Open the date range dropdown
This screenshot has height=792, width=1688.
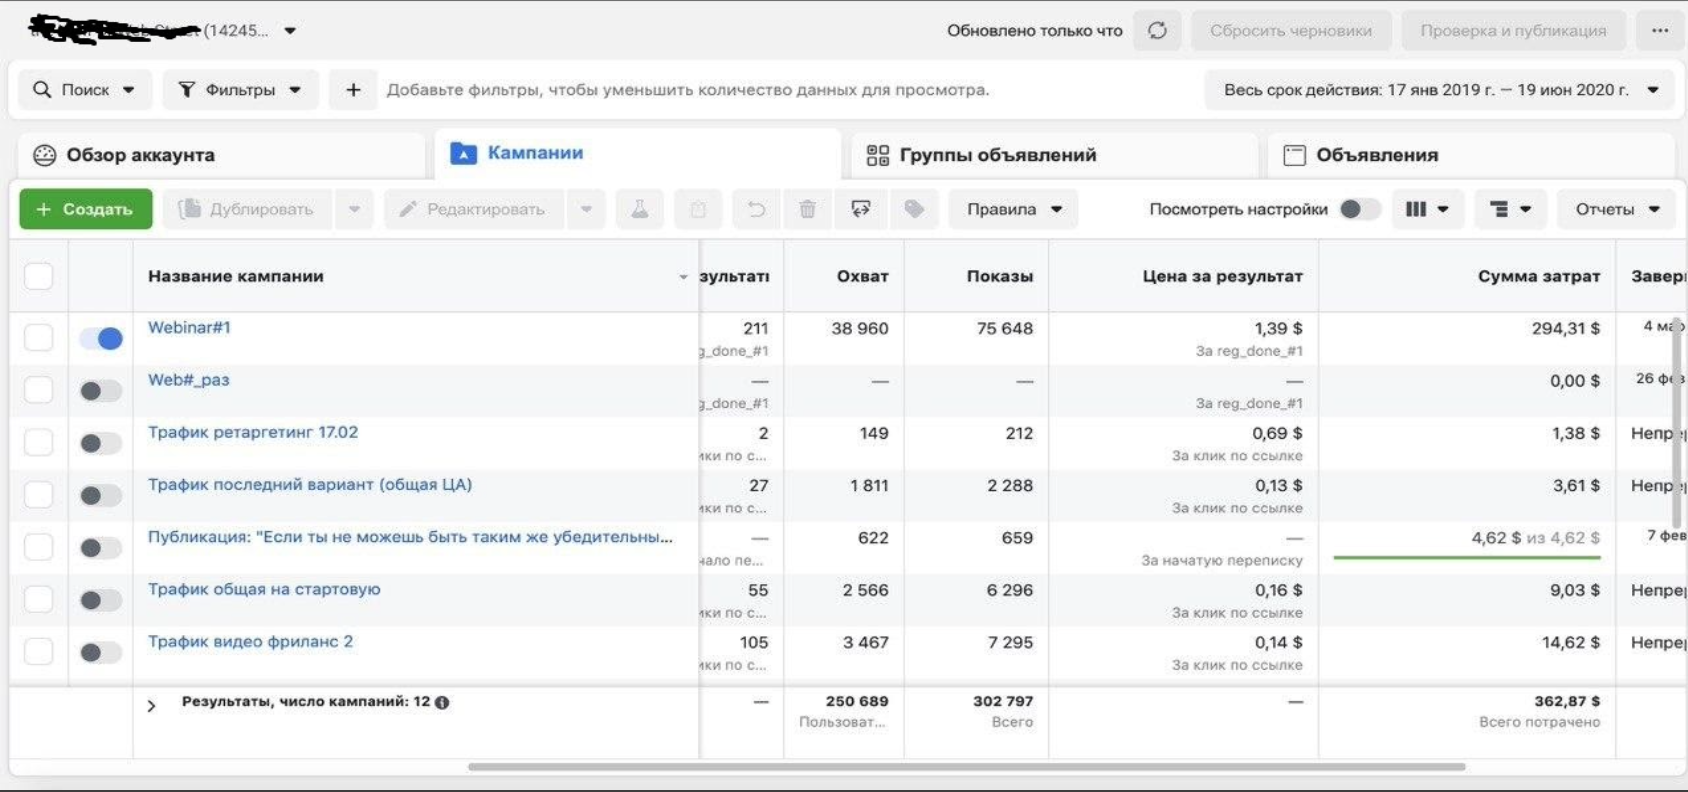point(1440,90)
